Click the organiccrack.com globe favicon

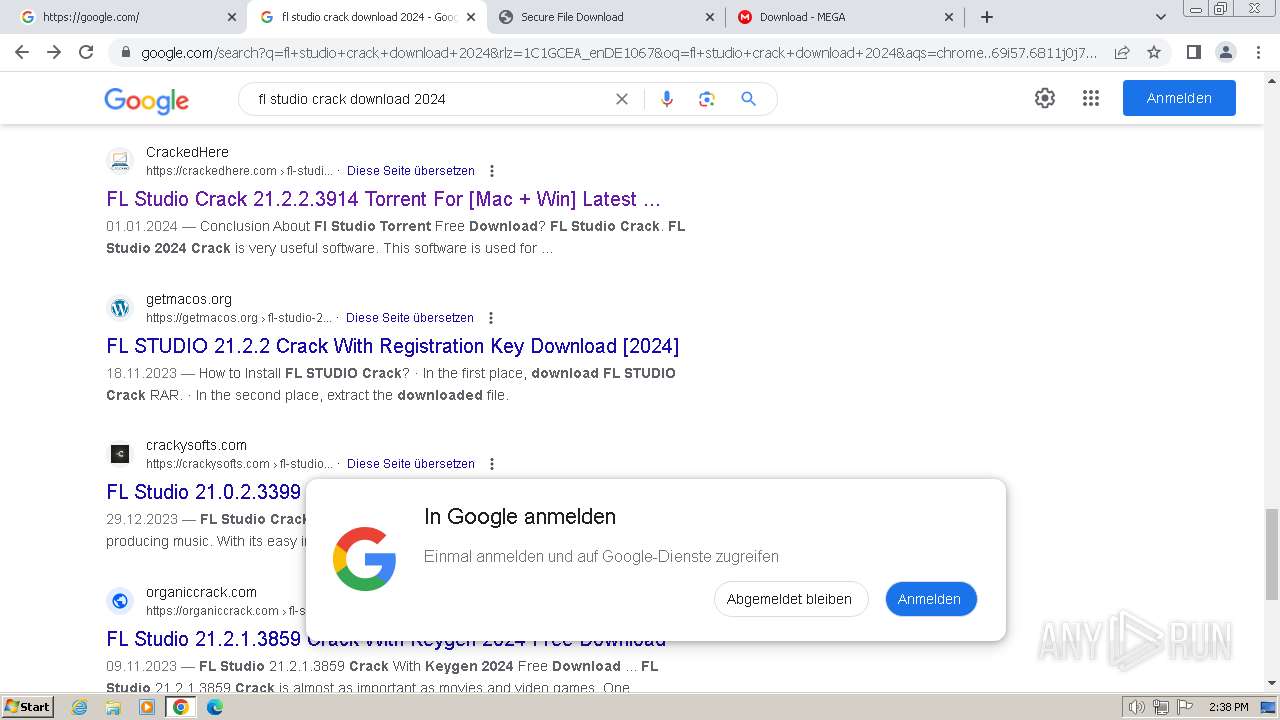tap(120, 601)
